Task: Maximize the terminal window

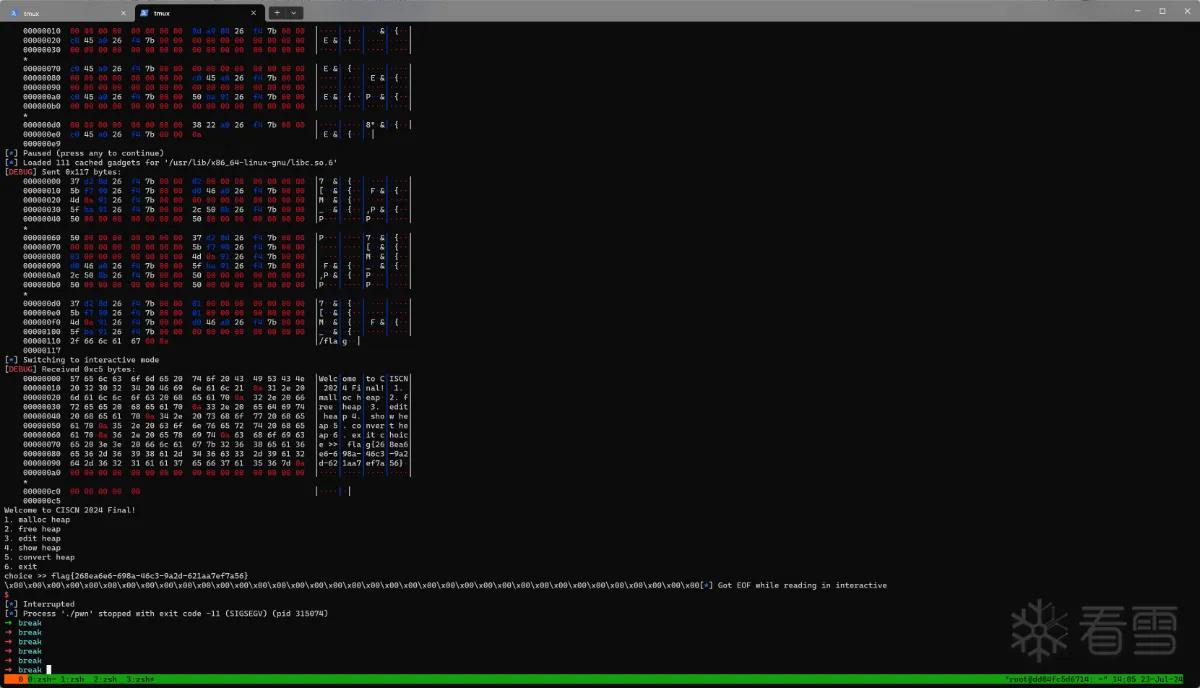Action: pos(1161,11)
